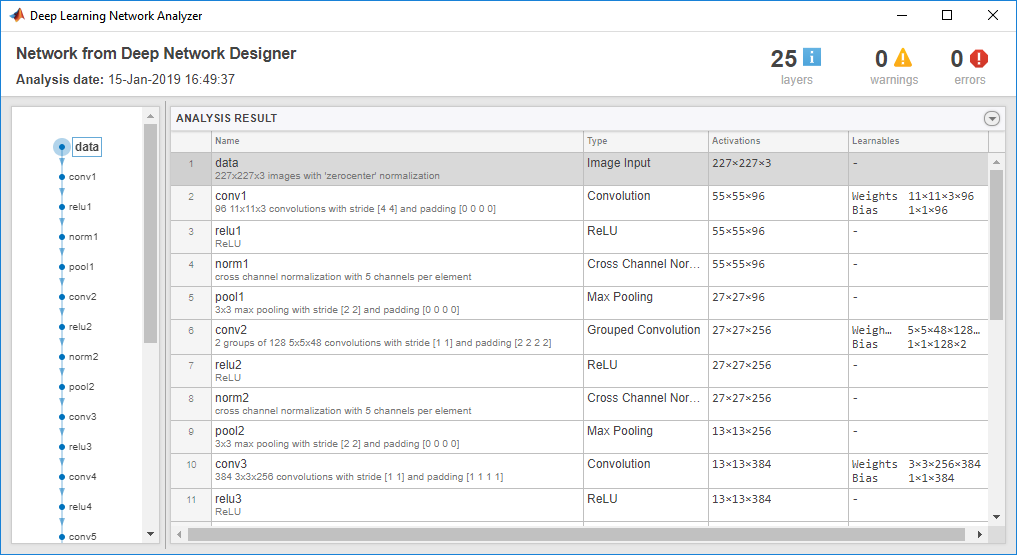Click the MATLAB logo in title bar
This screenshot has height=555, width=1017.
pos(17,15)
